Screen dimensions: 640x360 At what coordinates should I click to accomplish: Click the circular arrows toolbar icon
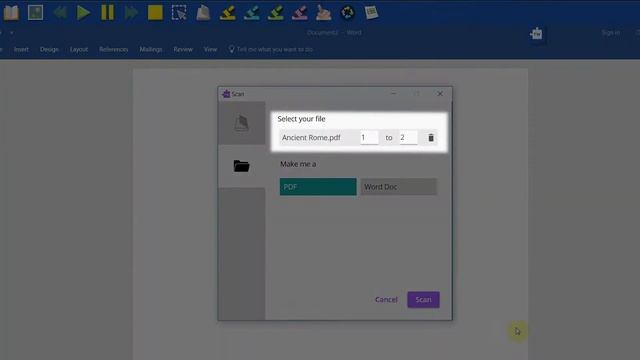(347, 13)
